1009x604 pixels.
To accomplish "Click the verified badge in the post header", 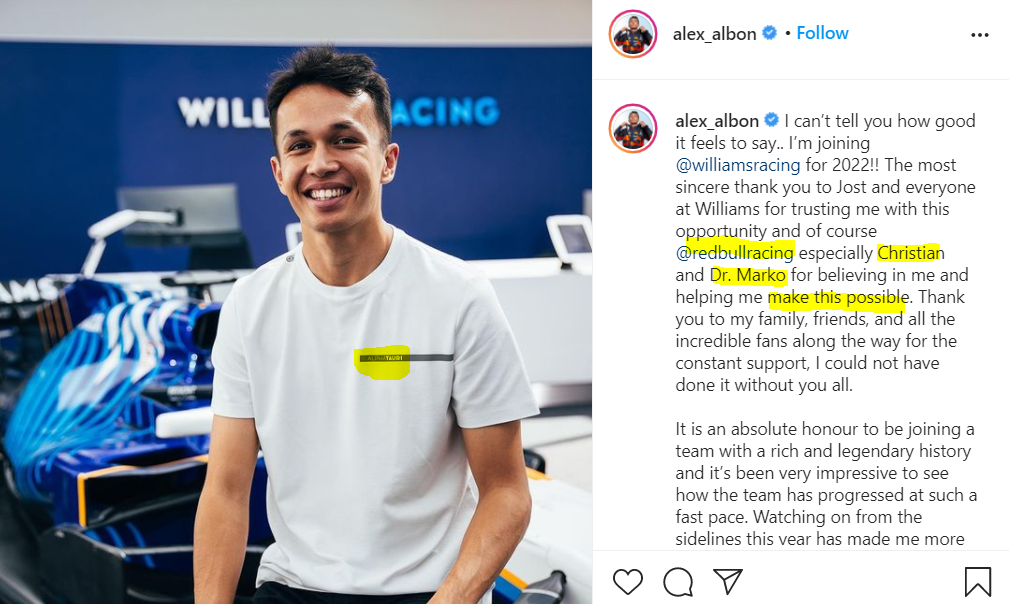I will (x=769, y=33).
